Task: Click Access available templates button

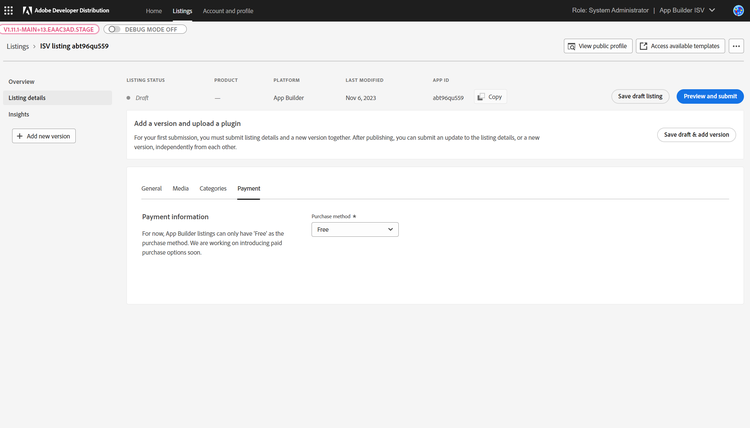Action: click(680, 46)
